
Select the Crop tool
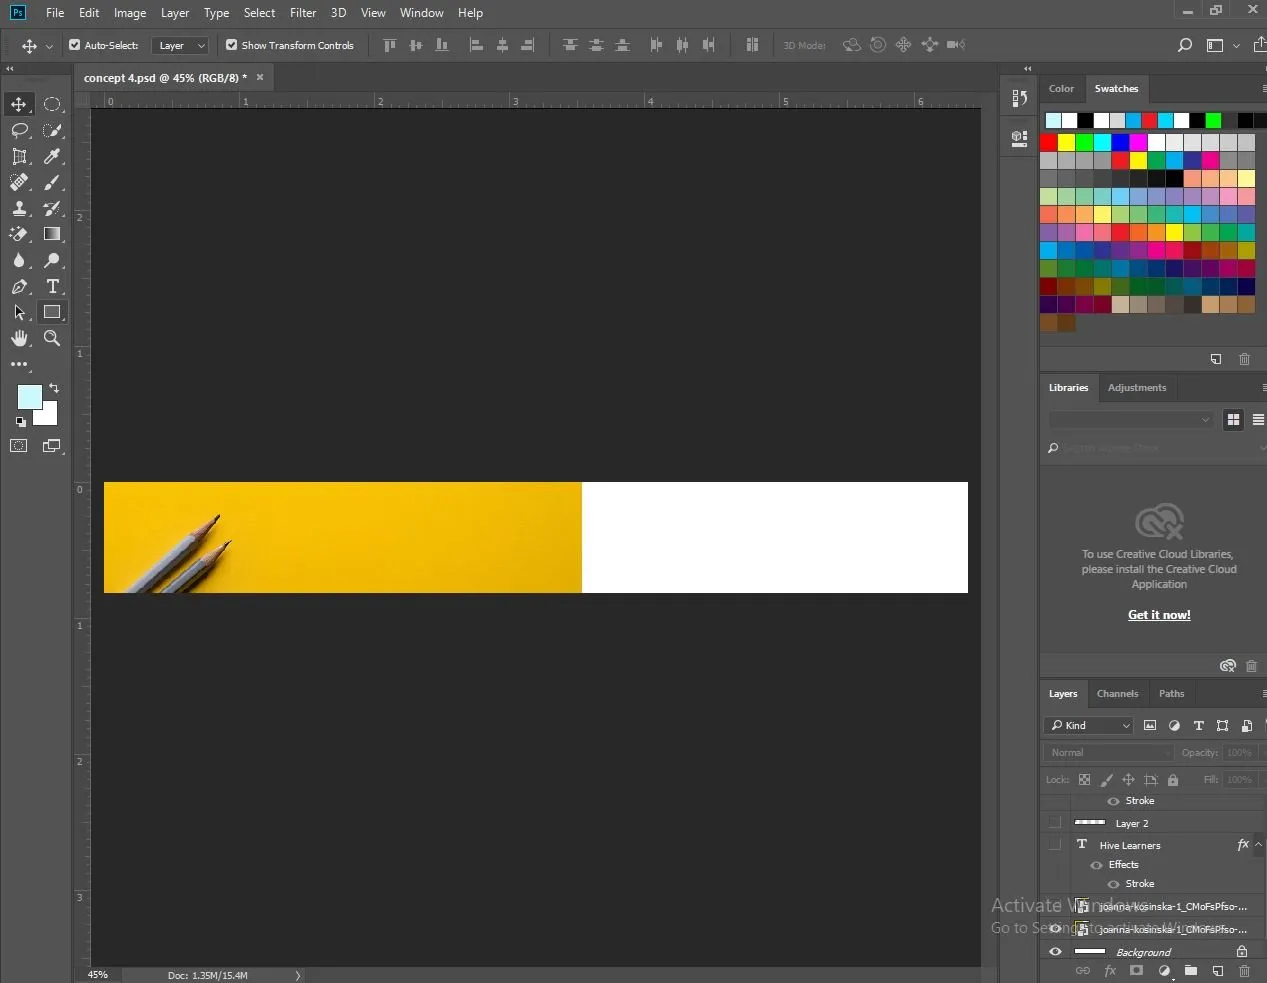click(x=19, y=157)
